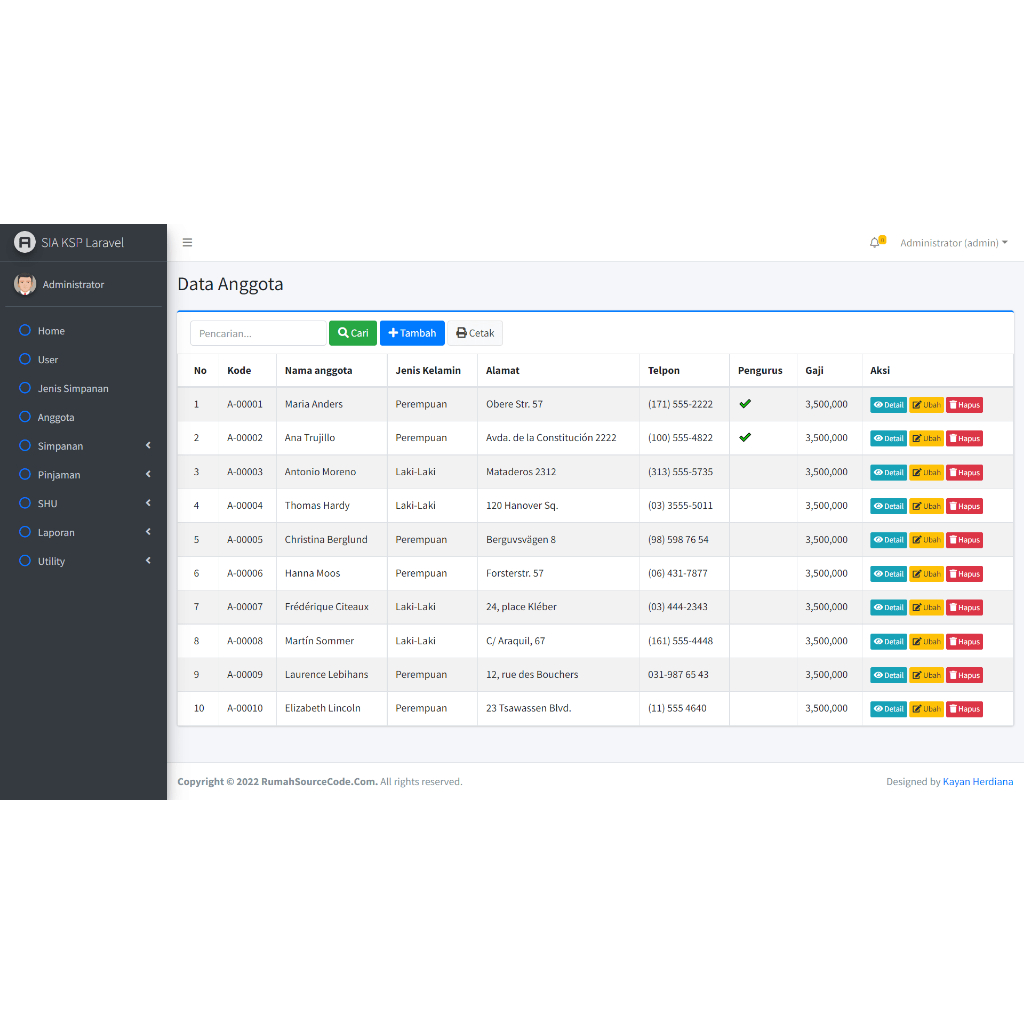Expand the Simpanan sidebar menu

coord(62,446)
